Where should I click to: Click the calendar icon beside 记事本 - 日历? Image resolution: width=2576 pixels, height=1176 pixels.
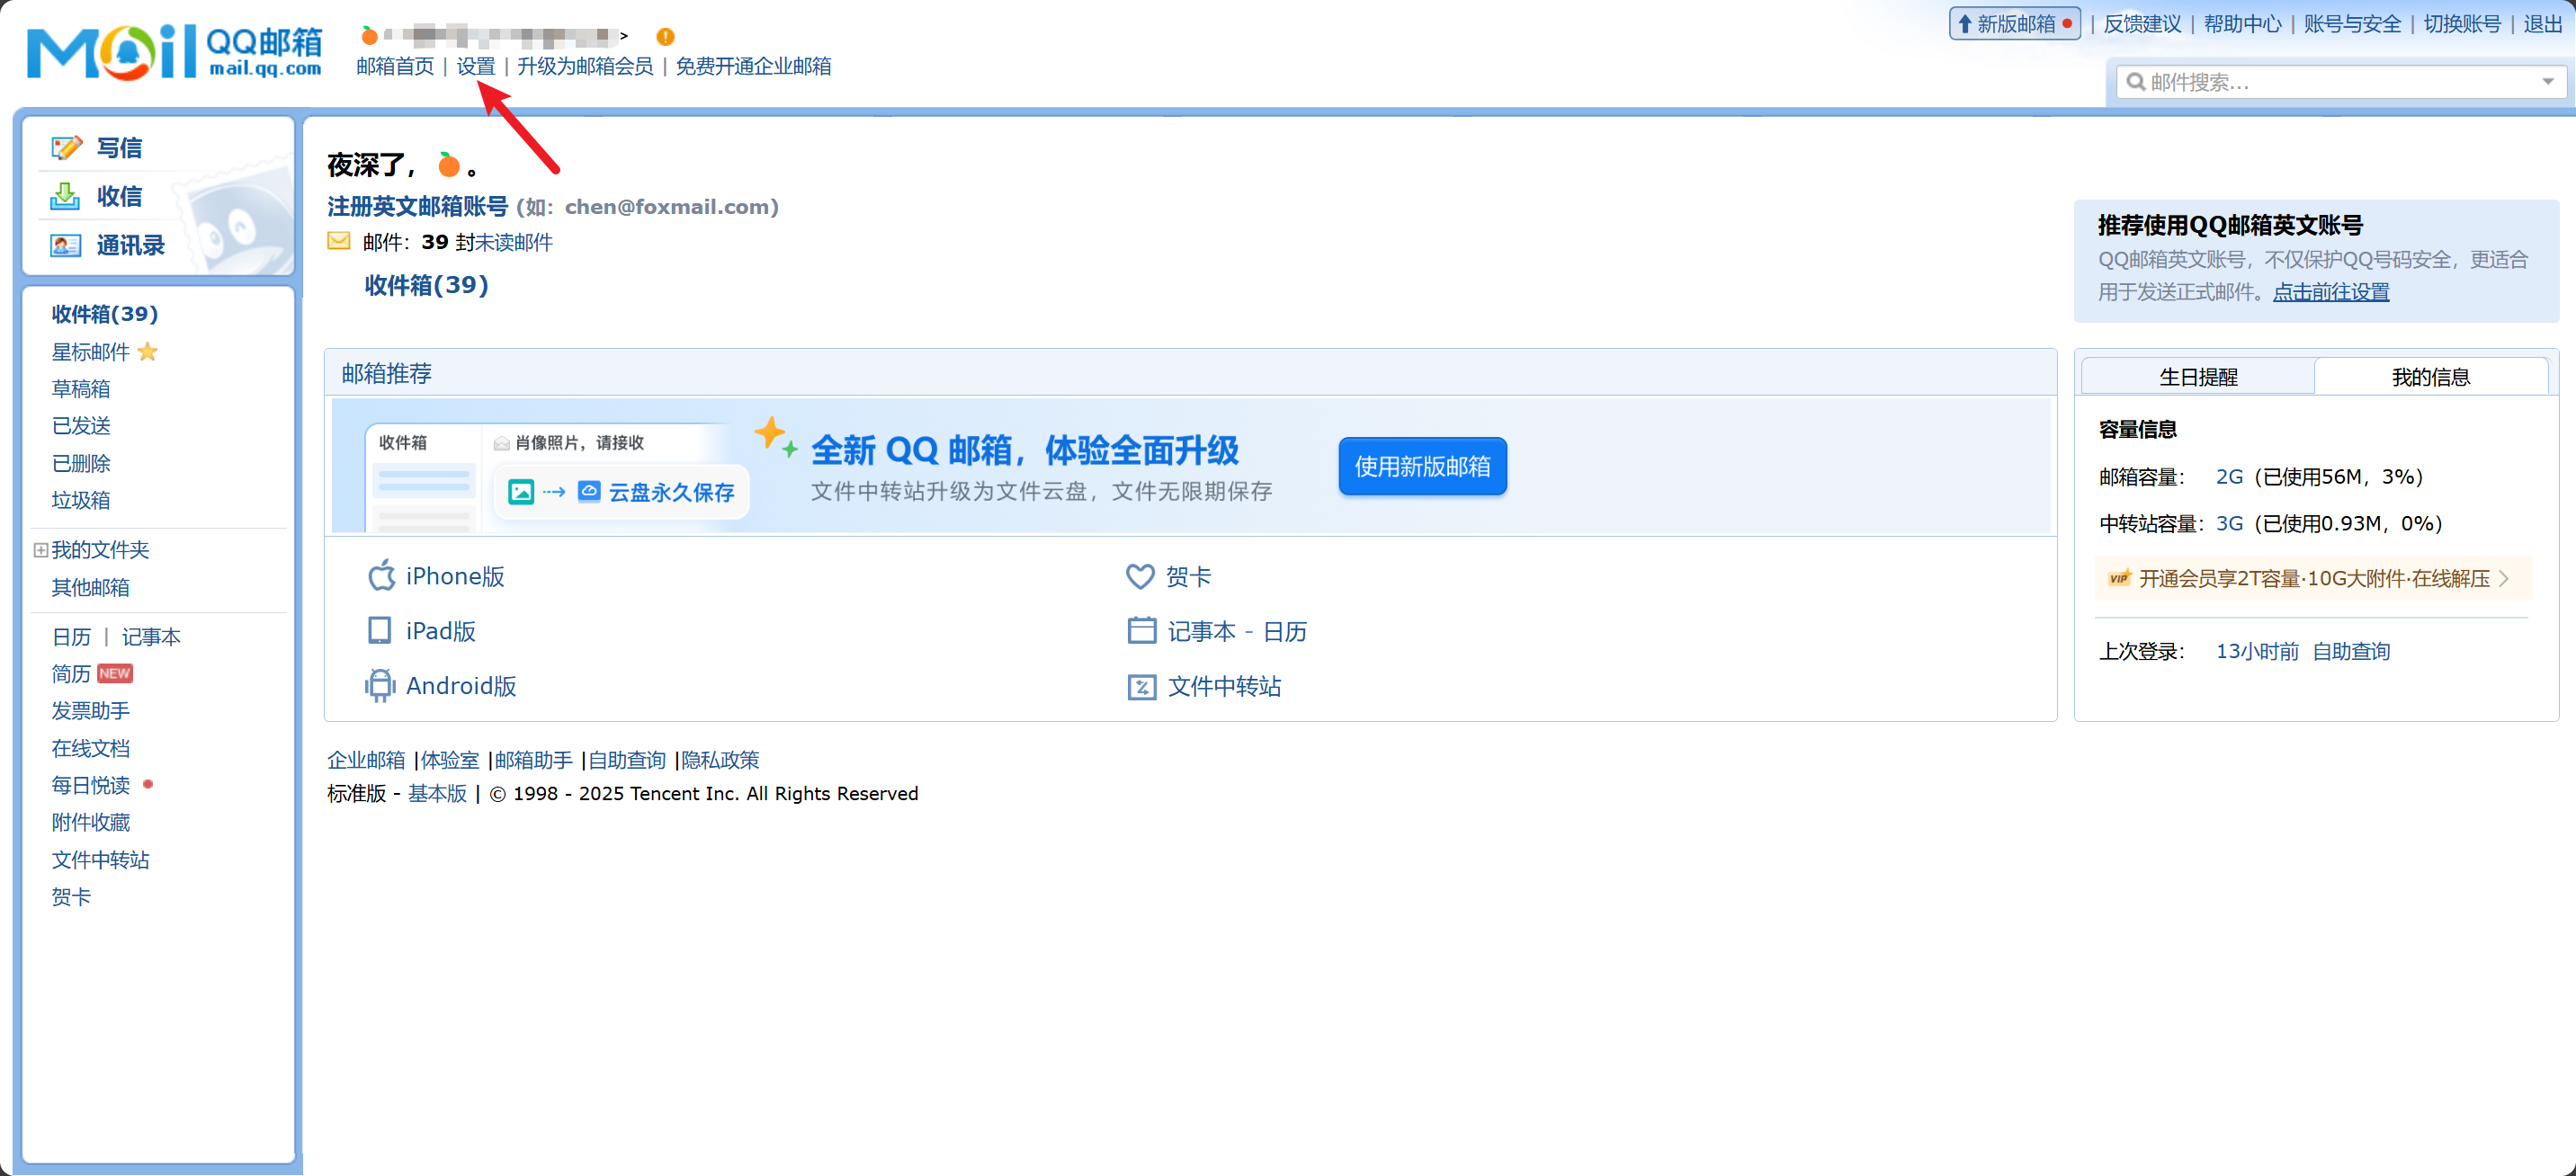click(x=1141, y=631)
